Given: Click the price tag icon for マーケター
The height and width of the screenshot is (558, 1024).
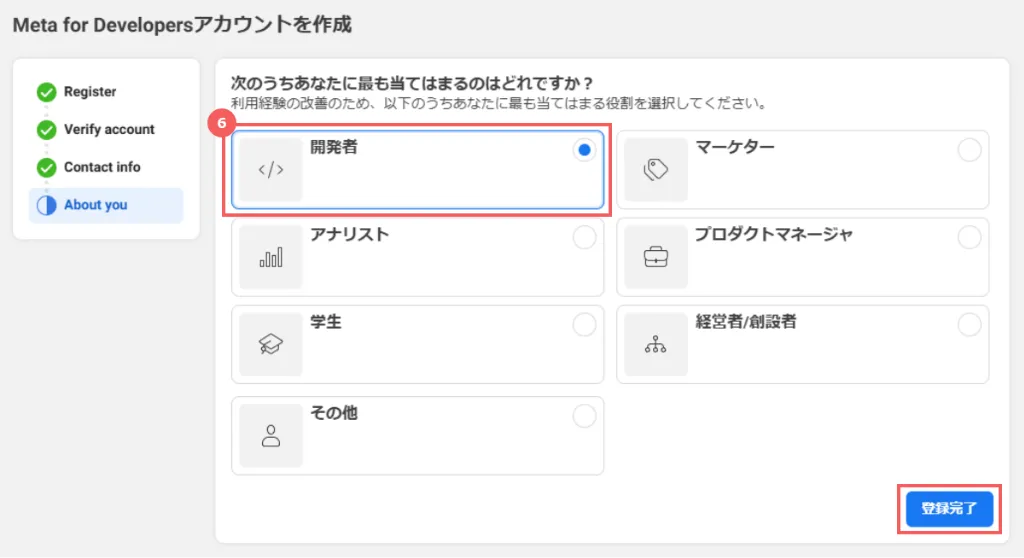Looking at the screenshot, I should pyautogui.click(x=656, y=170).
